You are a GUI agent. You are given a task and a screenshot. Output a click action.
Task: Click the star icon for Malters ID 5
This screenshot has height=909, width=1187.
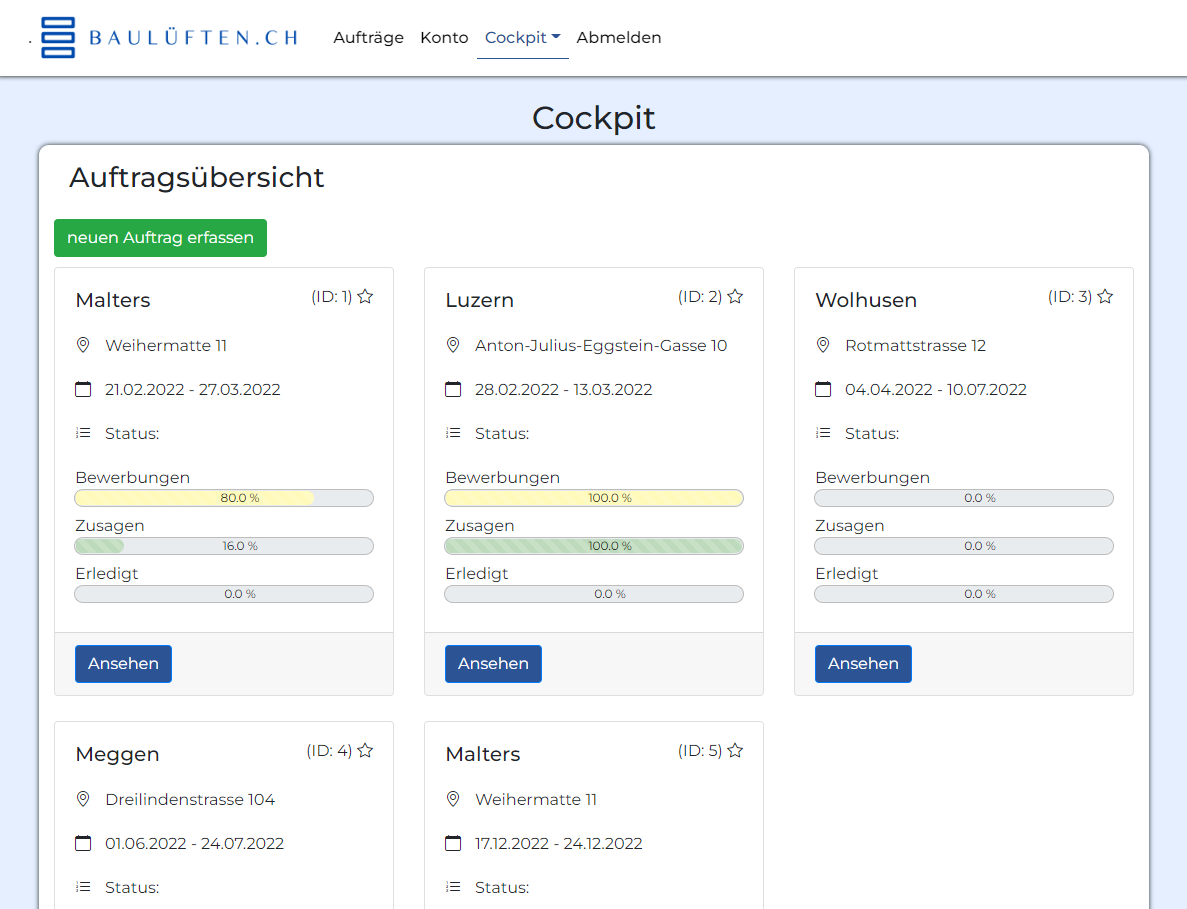[x=735, y=751]
